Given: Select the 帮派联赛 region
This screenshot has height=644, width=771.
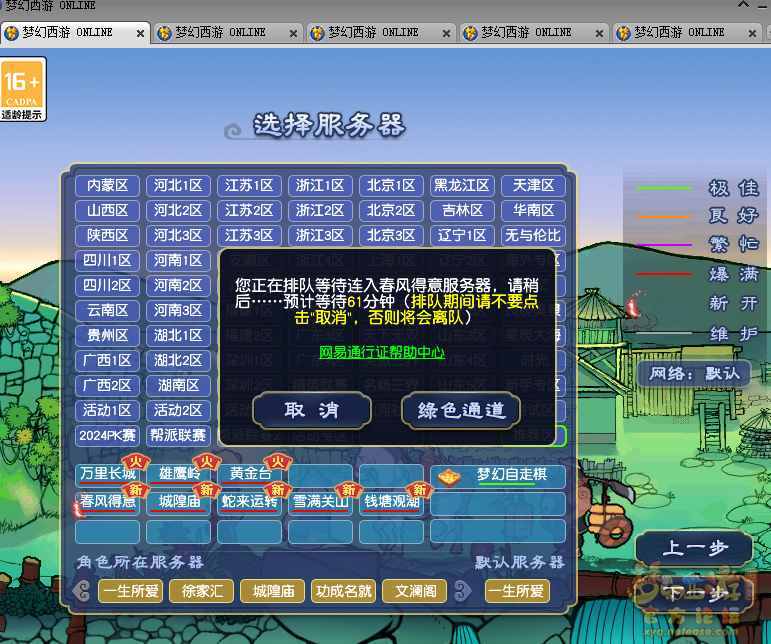Looking at the screenshot, I should coord(178,436).
